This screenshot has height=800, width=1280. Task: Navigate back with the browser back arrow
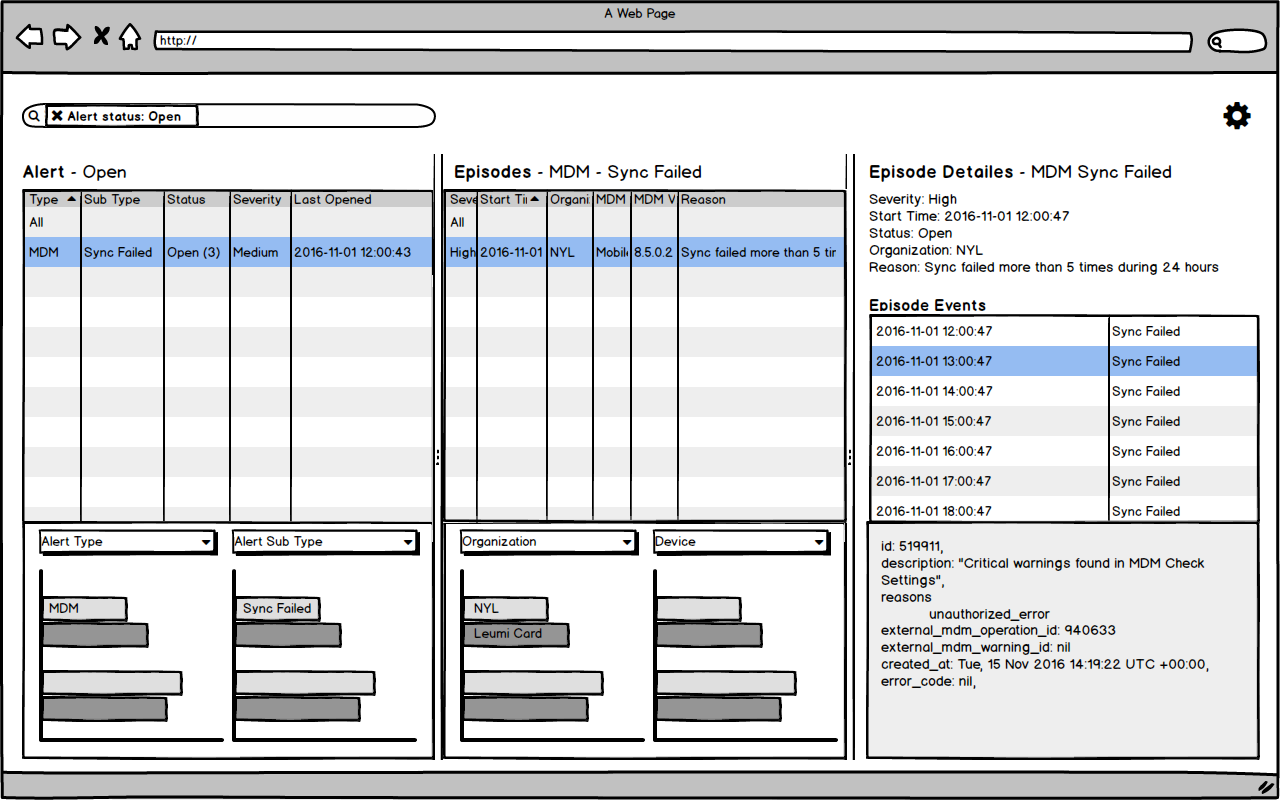click(28, 36)
